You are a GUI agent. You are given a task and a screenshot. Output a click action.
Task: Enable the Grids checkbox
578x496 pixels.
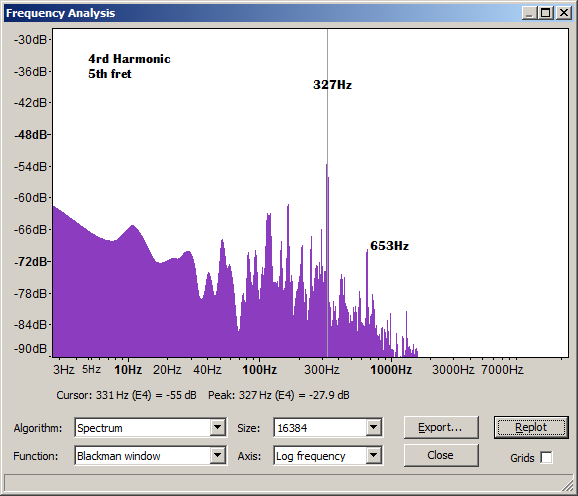(x=546, y=457)
